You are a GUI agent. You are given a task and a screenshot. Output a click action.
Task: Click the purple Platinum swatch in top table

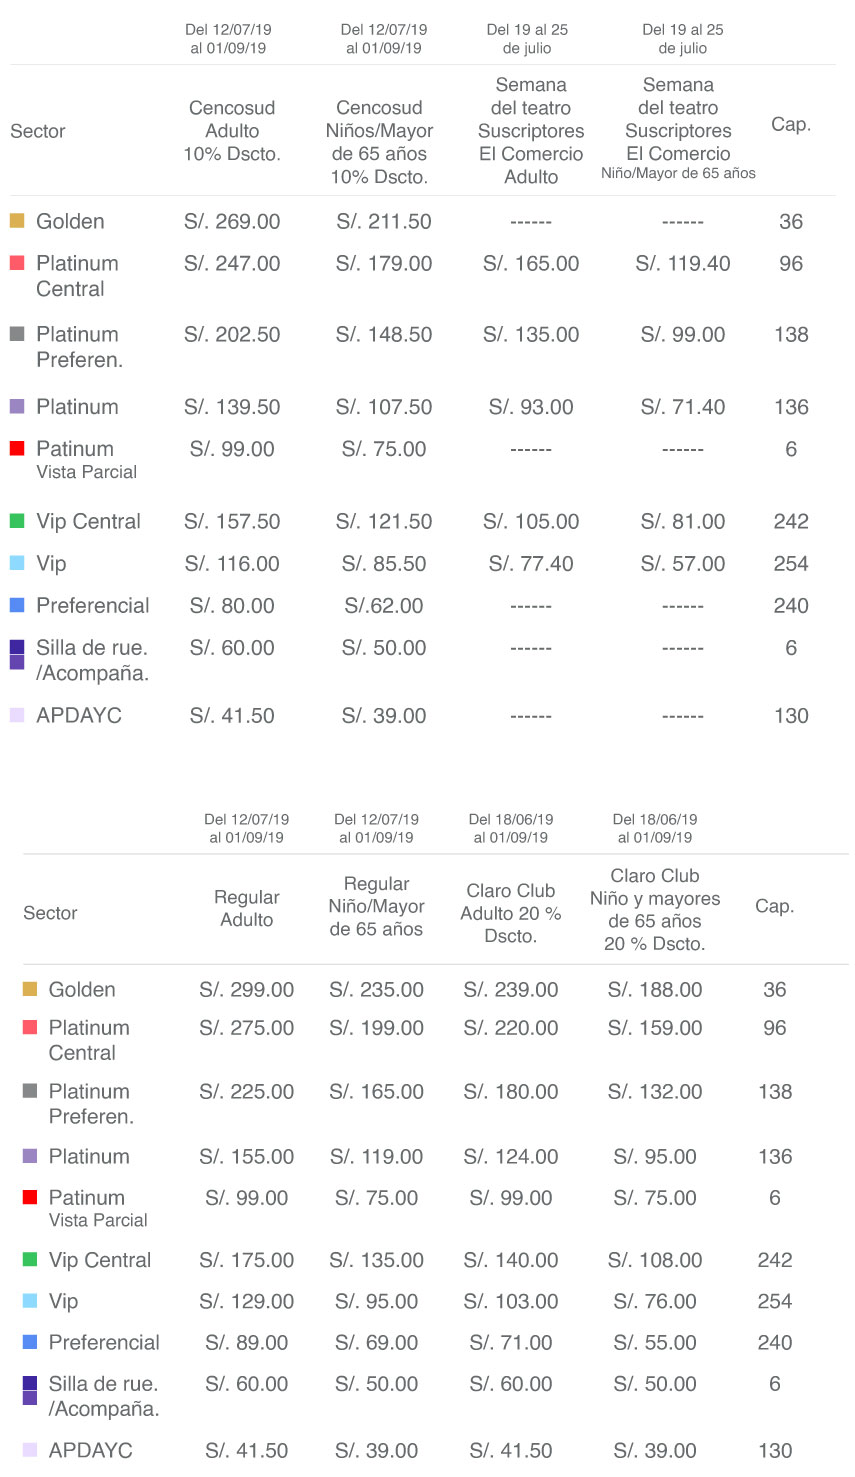(x=17, y=406)
